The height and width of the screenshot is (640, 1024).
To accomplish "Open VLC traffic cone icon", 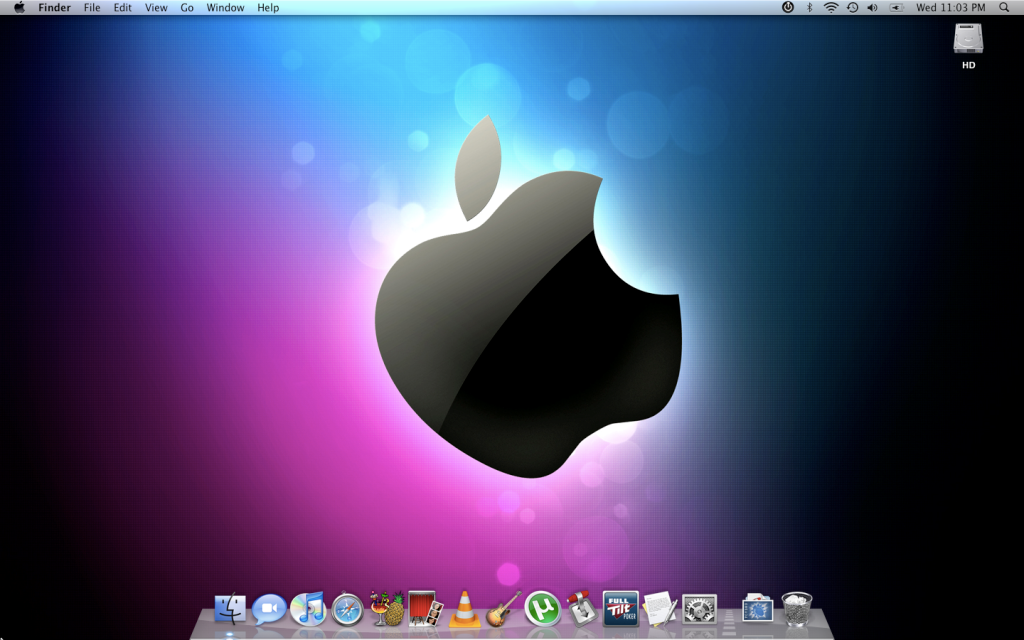I will [x=464, y=609].
